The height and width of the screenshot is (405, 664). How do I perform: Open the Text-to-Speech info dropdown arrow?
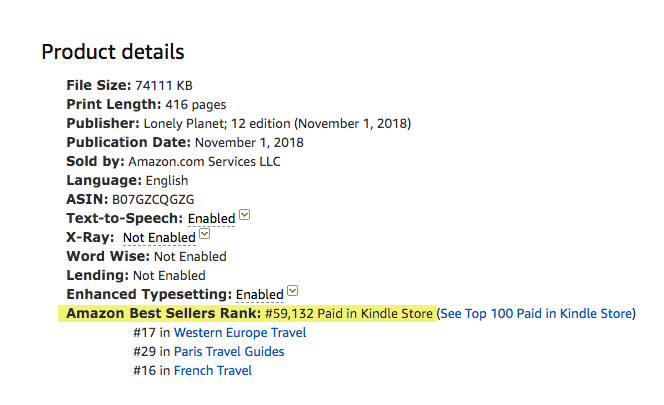click(244, 215)
